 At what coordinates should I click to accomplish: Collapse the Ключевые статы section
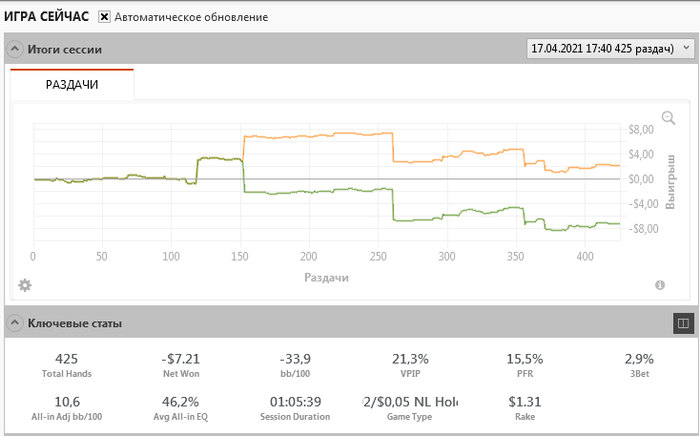coord(14,323)
